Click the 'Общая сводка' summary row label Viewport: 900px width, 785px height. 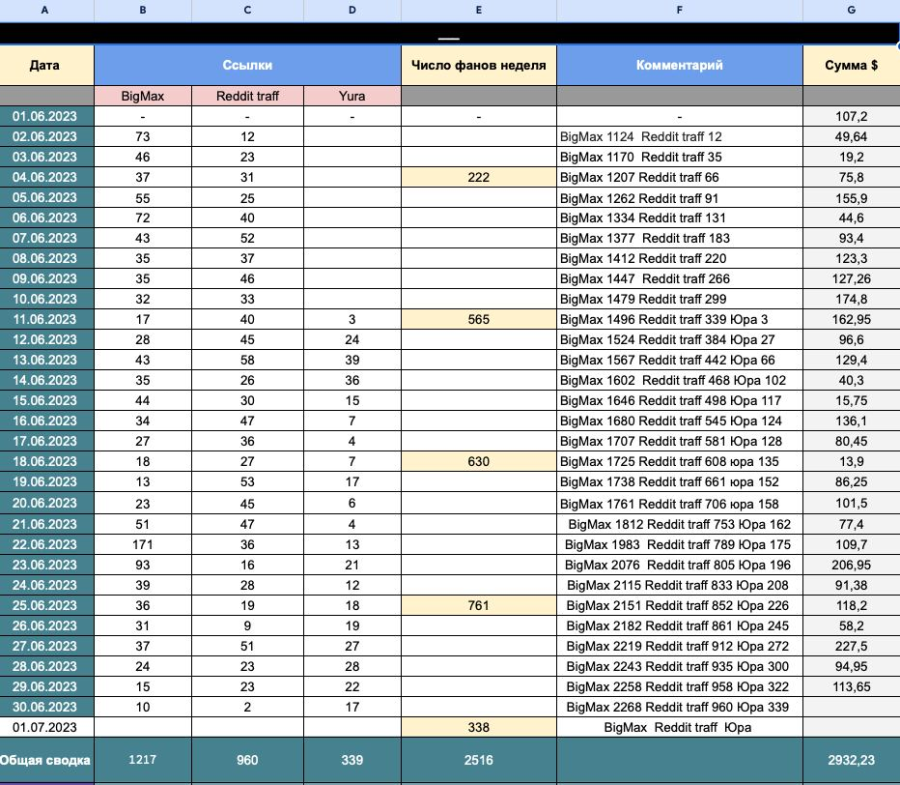46,760
